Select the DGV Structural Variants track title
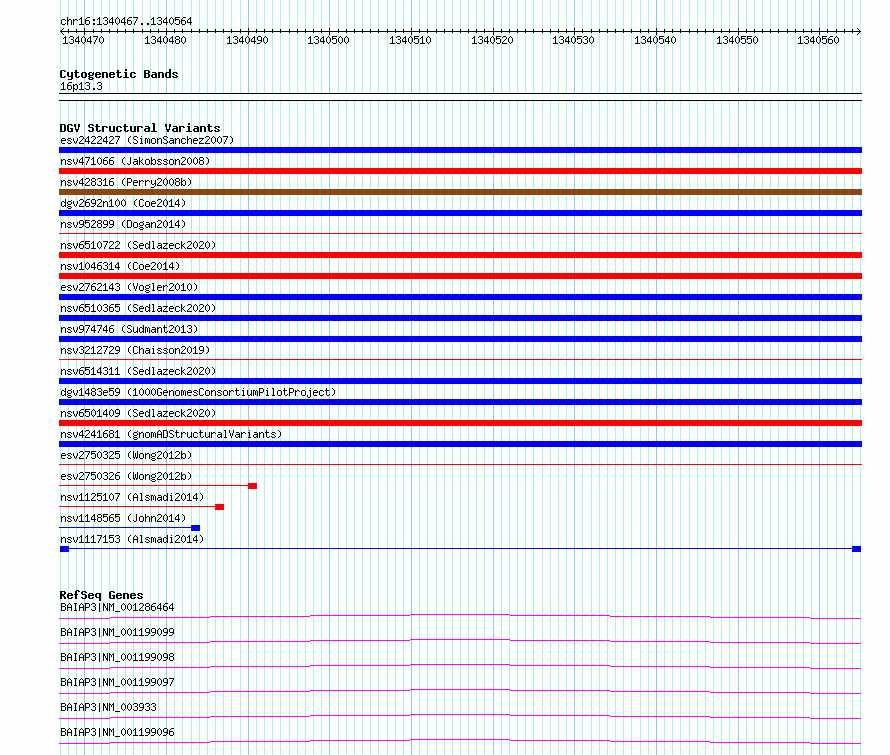The height and width of the screenshot is (755, 890). [140, 128]
